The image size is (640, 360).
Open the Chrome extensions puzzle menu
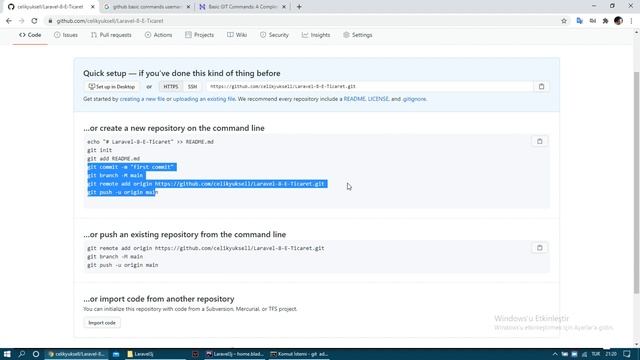pyautogui.click(x=605, y=21)
